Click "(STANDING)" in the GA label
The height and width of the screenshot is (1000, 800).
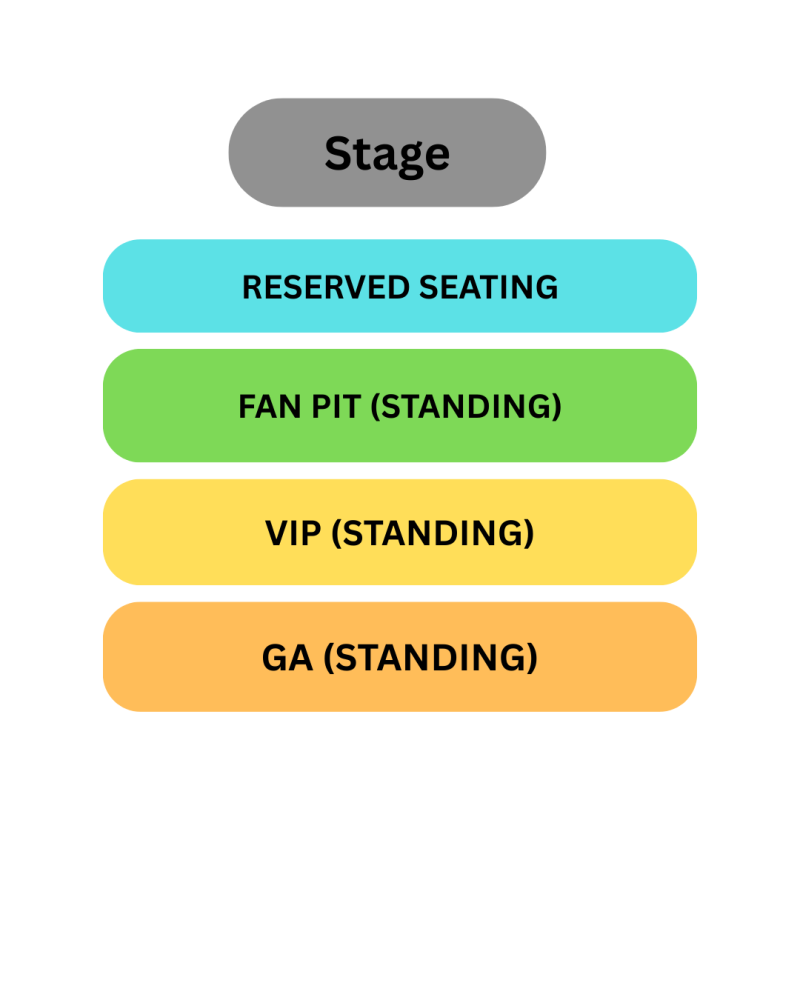[x=432, y=658]
